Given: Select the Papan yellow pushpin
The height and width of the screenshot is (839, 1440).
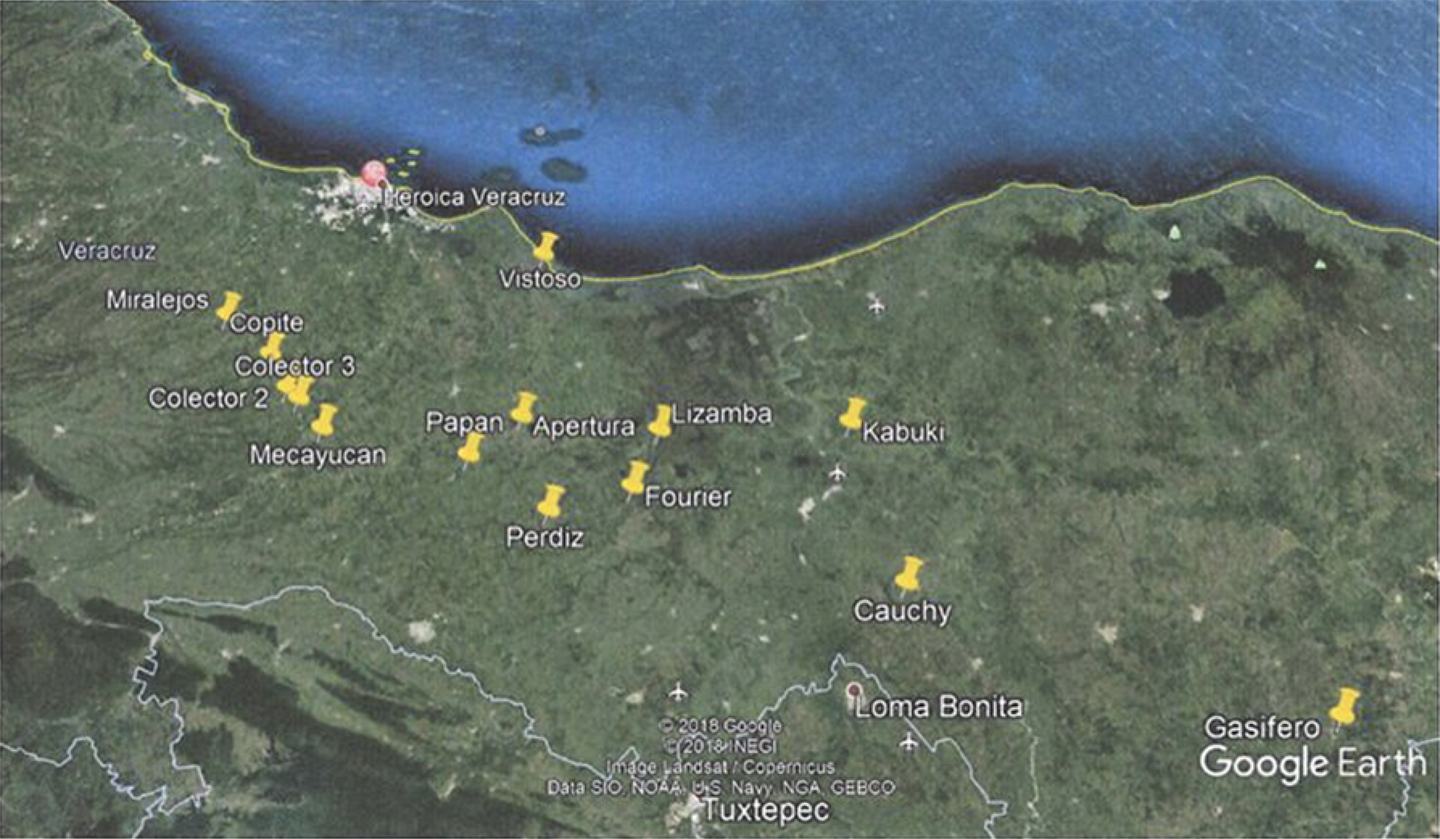Looking at the screenshot, I should 471,448.
